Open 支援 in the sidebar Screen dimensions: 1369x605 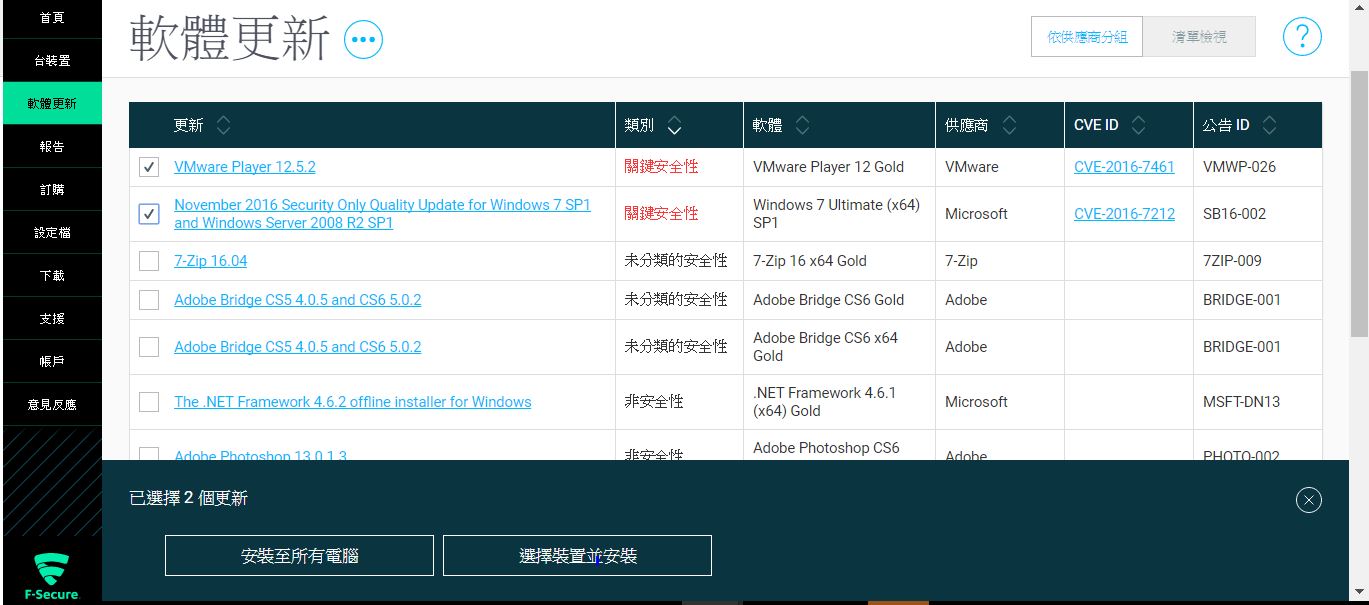point(52,318)
